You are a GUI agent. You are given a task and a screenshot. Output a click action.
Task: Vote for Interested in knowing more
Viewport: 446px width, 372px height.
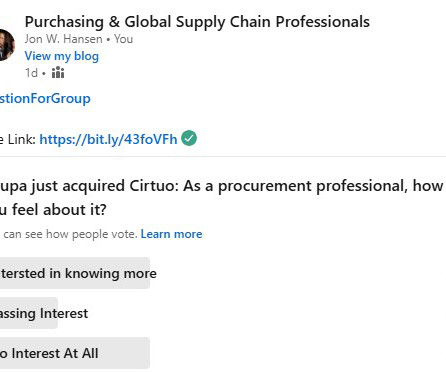[x=75, y=273]
